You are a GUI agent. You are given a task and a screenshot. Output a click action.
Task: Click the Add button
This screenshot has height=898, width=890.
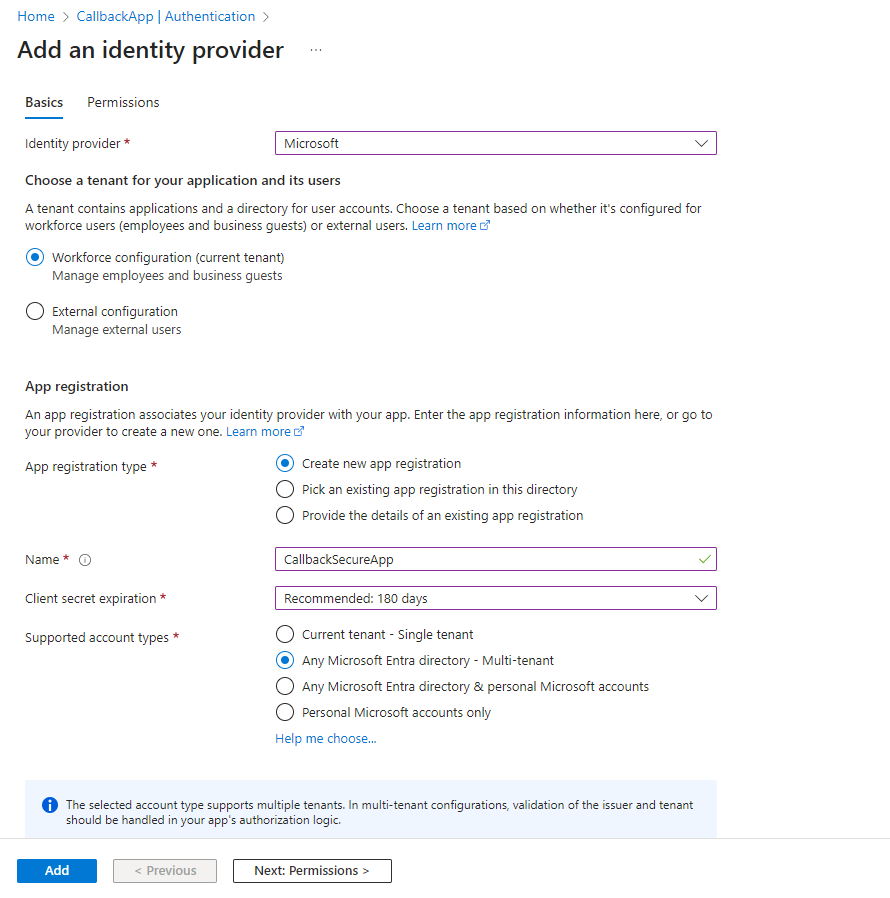click(x=56, y=870)
